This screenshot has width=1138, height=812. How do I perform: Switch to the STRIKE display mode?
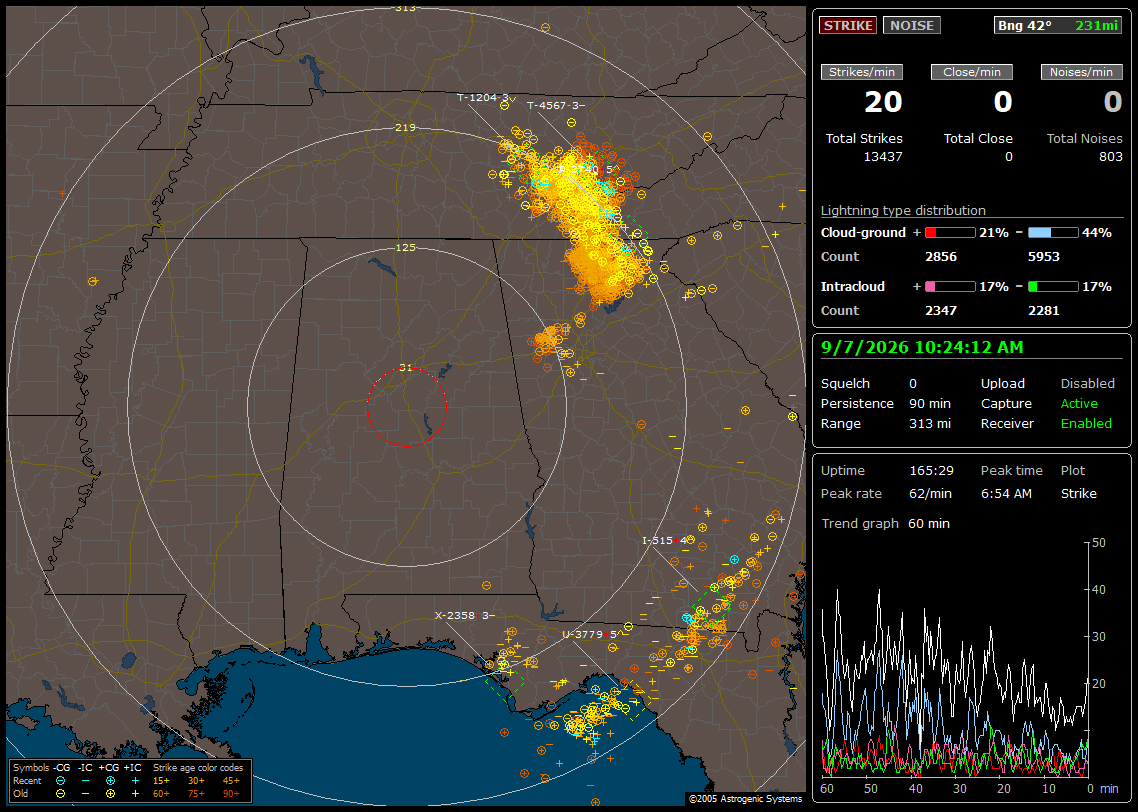[848, 25]
